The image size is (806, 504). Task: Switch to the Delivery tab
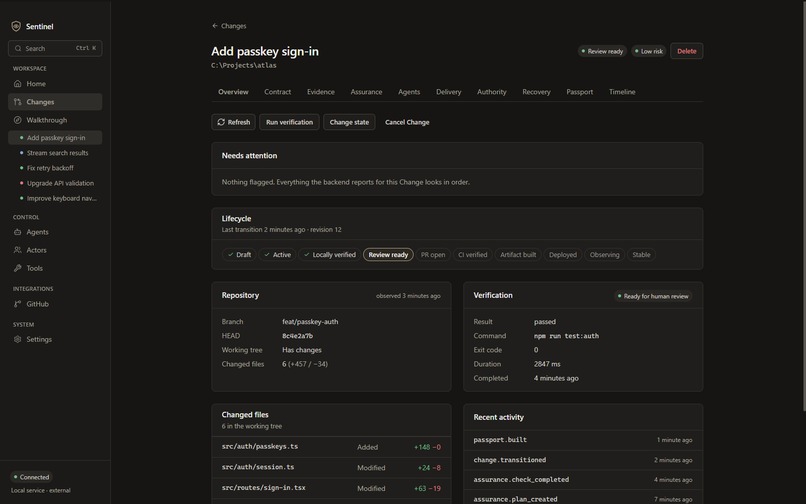449,92
